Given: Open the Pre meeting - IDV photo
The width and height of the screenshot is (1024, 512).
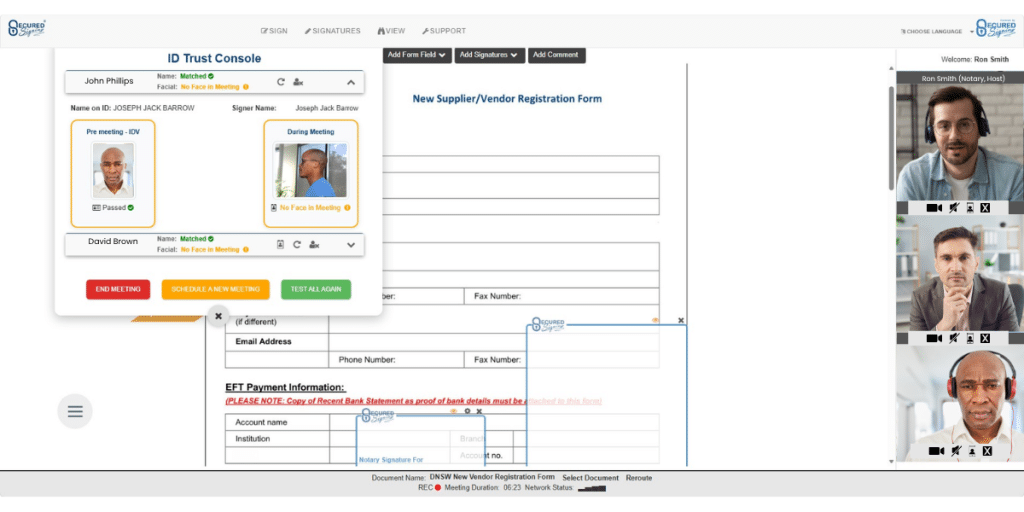Looking at the screenshot, I should (x=113, y=170).
